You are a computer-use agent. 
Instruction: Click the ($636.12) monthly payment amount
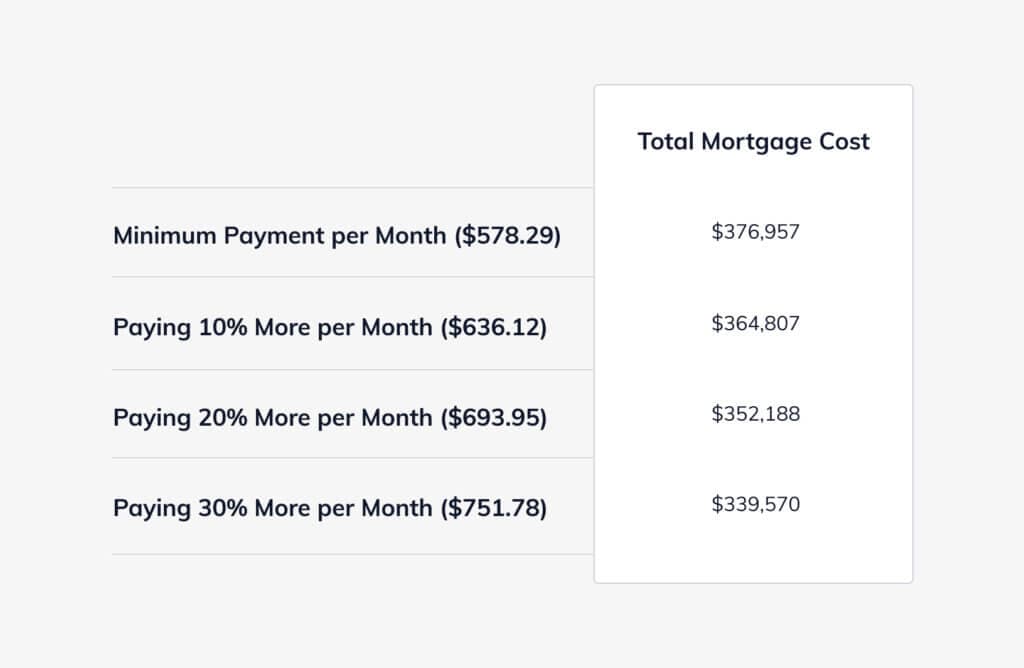click(493, 328)
